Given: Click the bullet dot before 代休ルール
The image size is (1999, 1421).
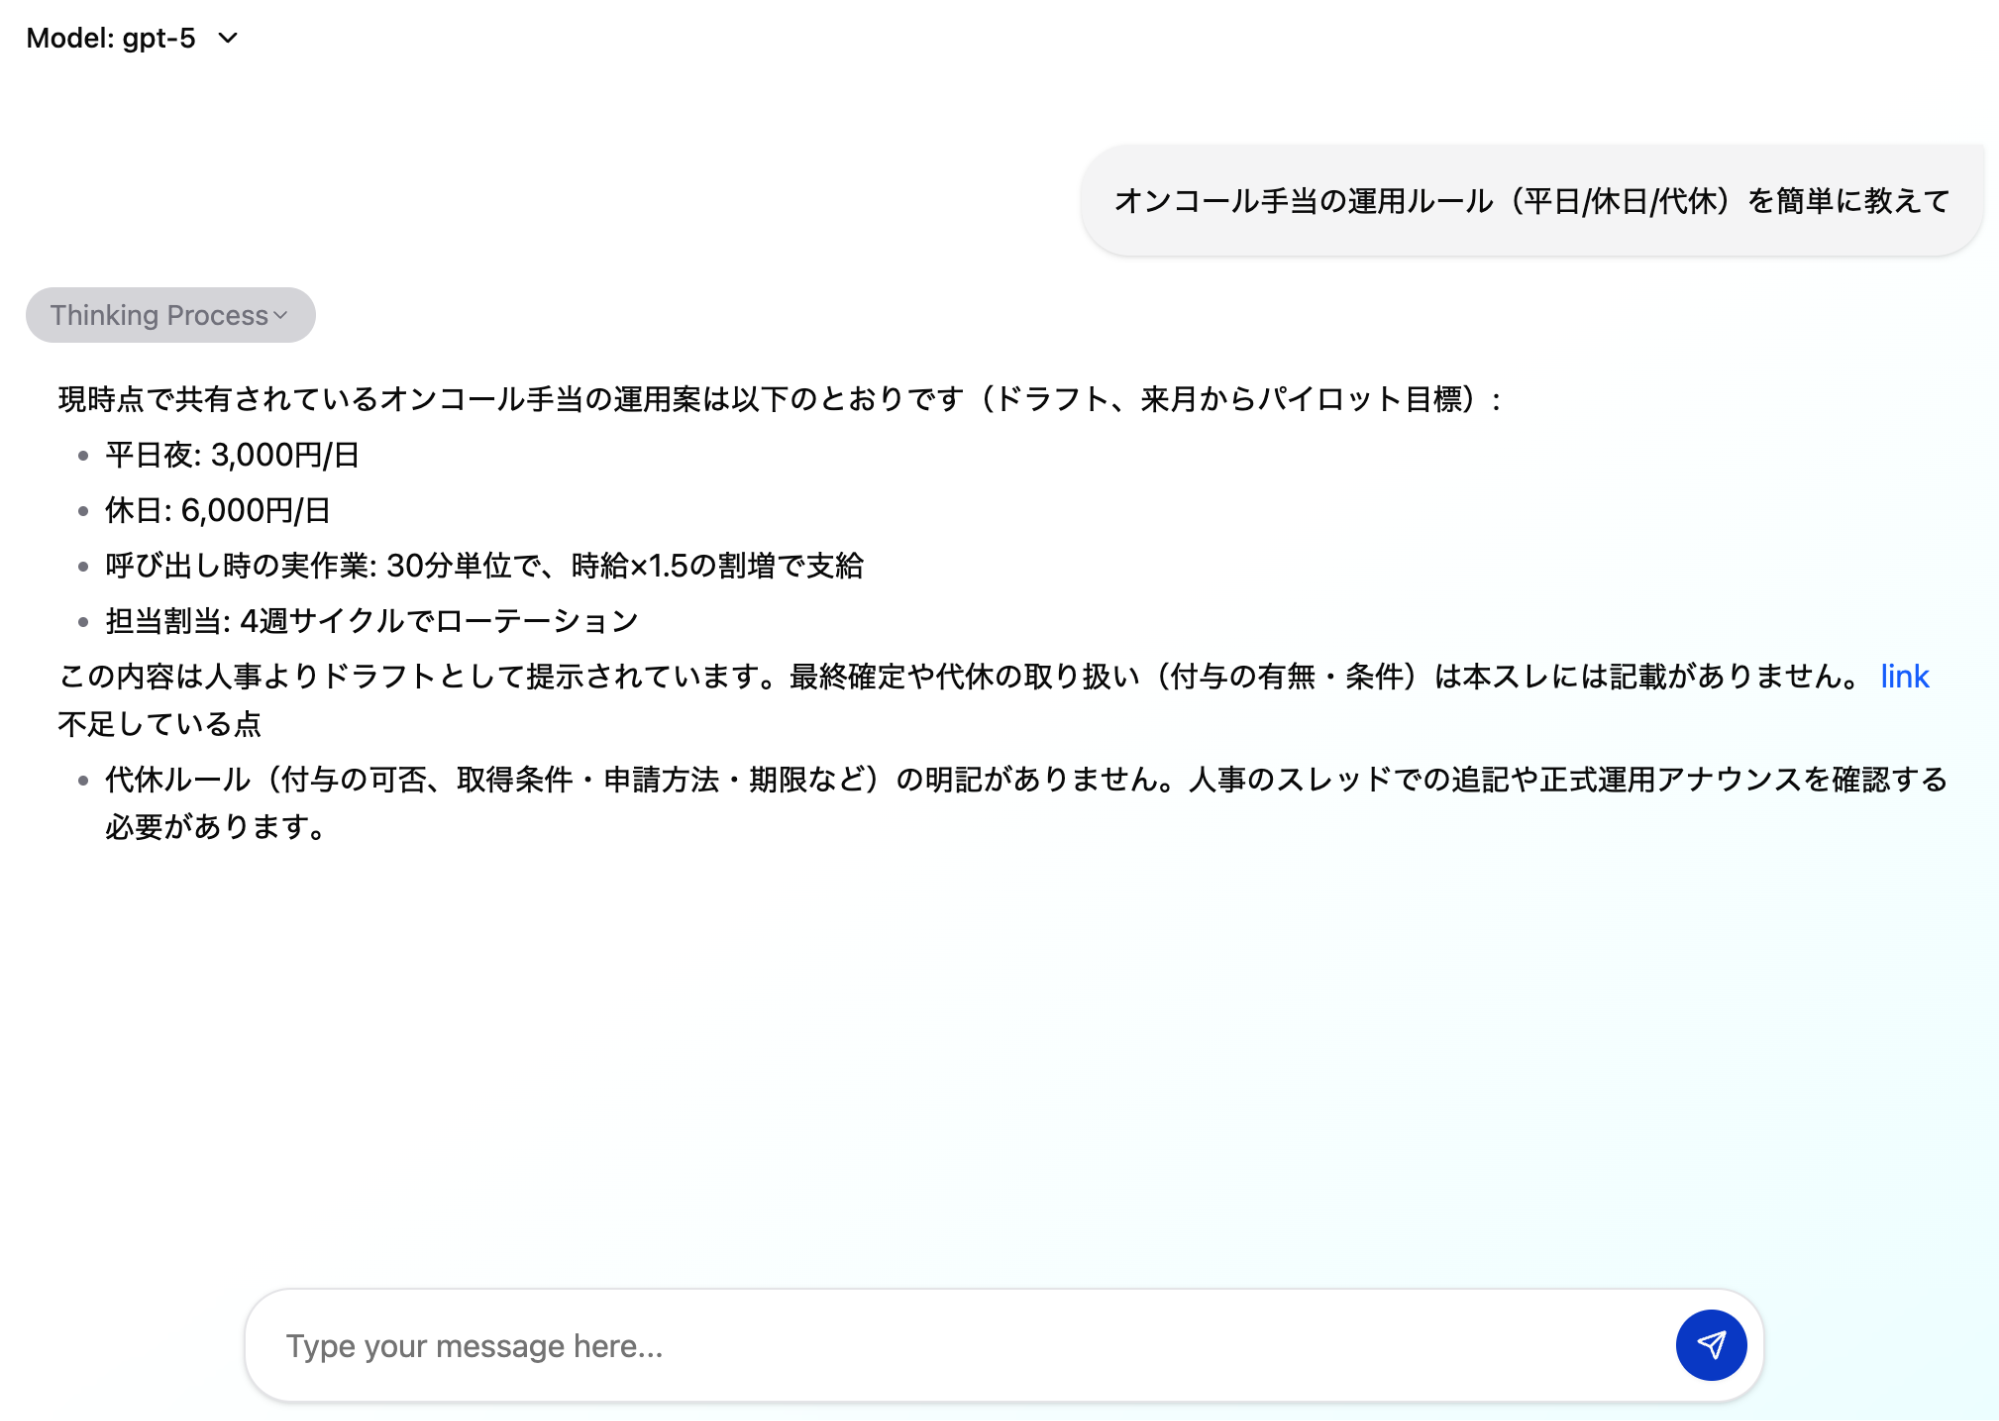Looking at the screenshot, I should point(83,780).
